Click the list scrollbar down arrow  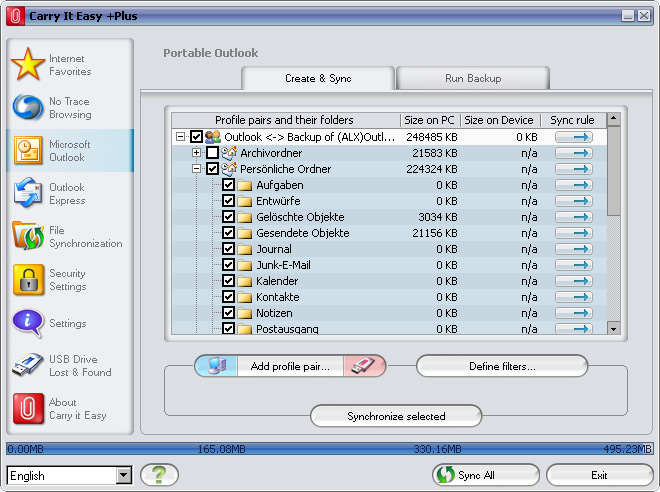613,329
